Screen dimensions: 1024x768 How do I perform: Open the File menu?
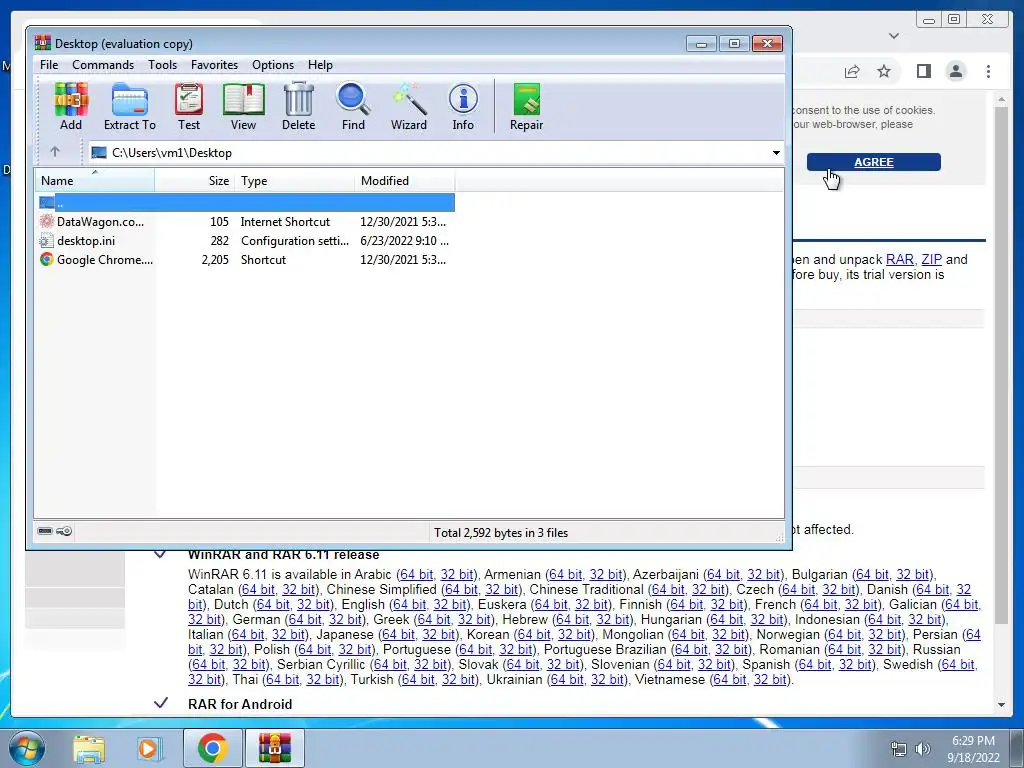coord(49,65)
